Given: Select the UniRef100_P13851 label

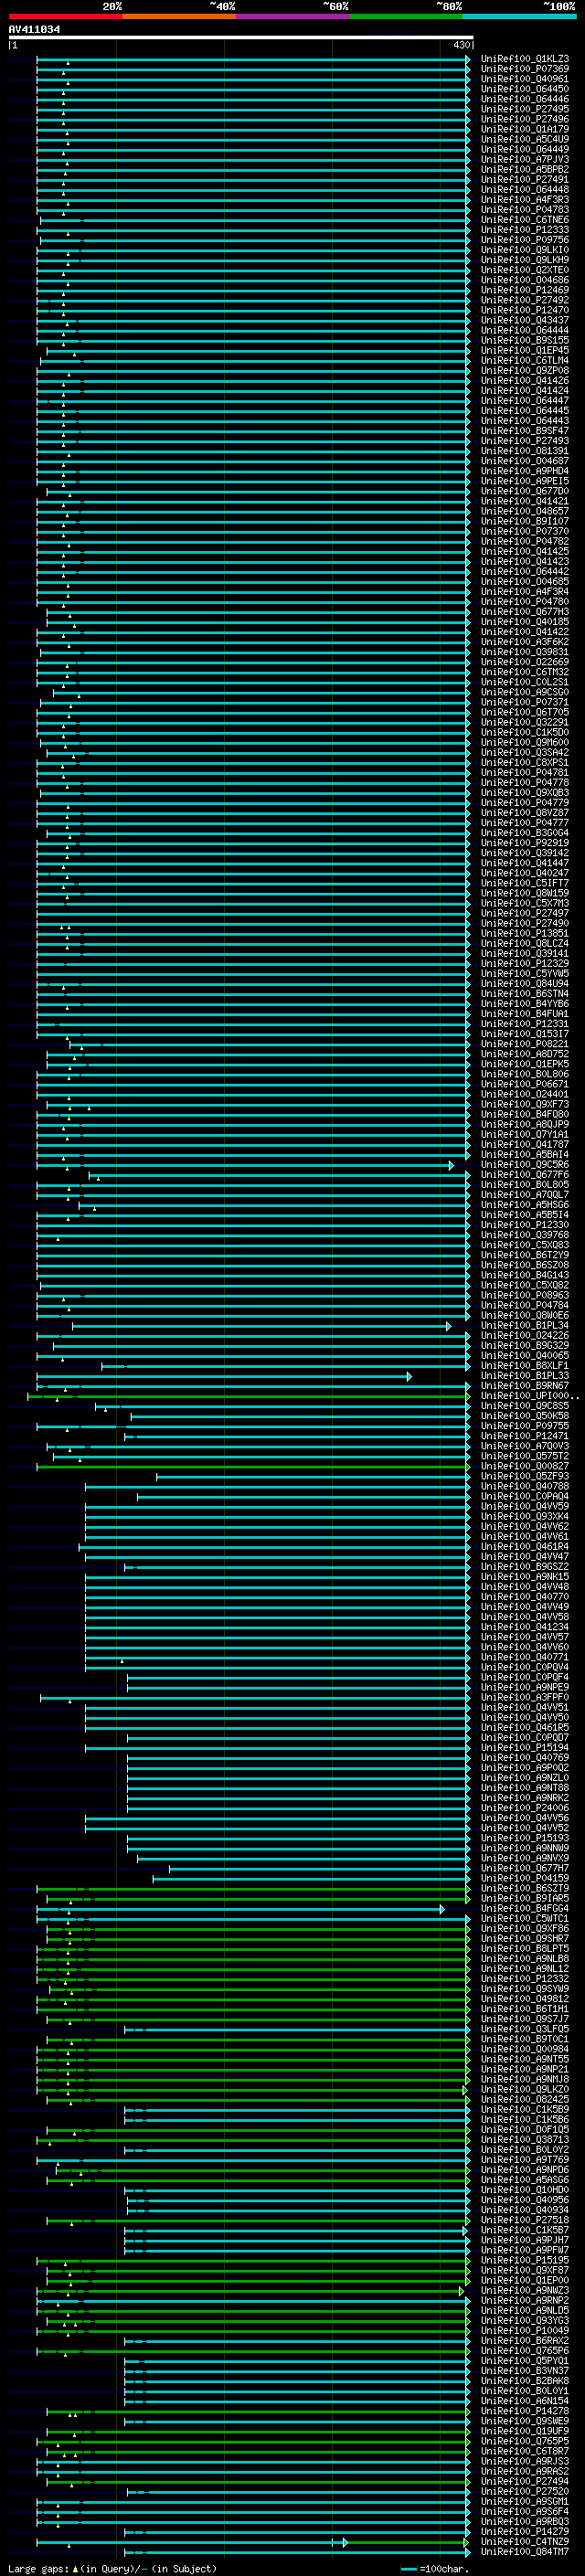Looking at the screenshot, I should click(525, 933).
